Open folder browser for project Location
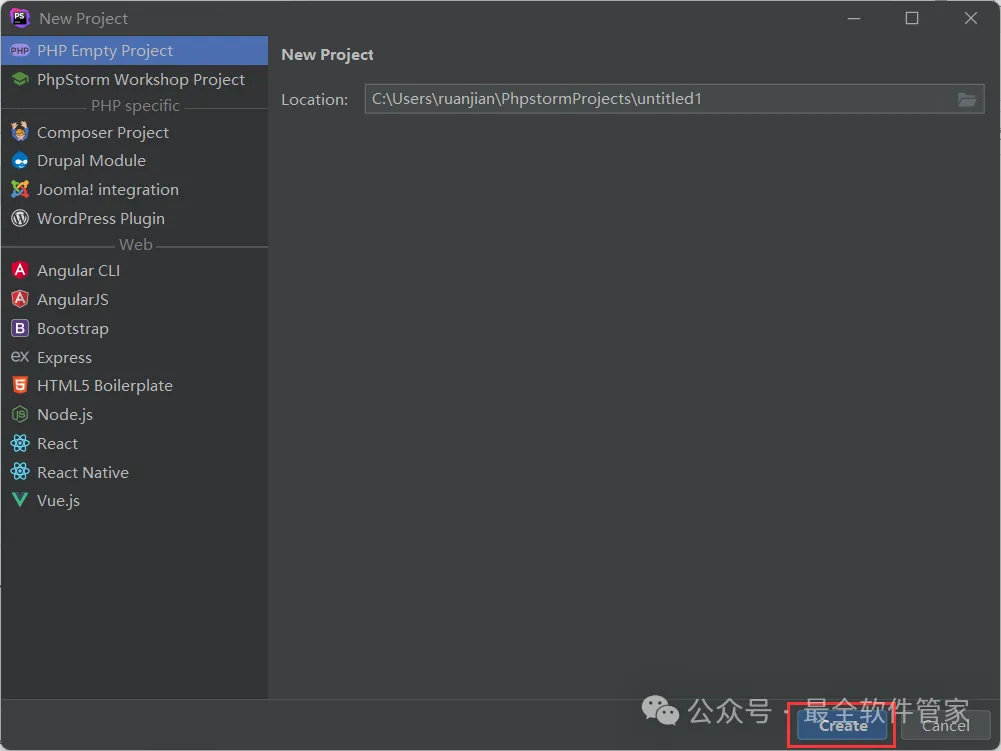 967,99
